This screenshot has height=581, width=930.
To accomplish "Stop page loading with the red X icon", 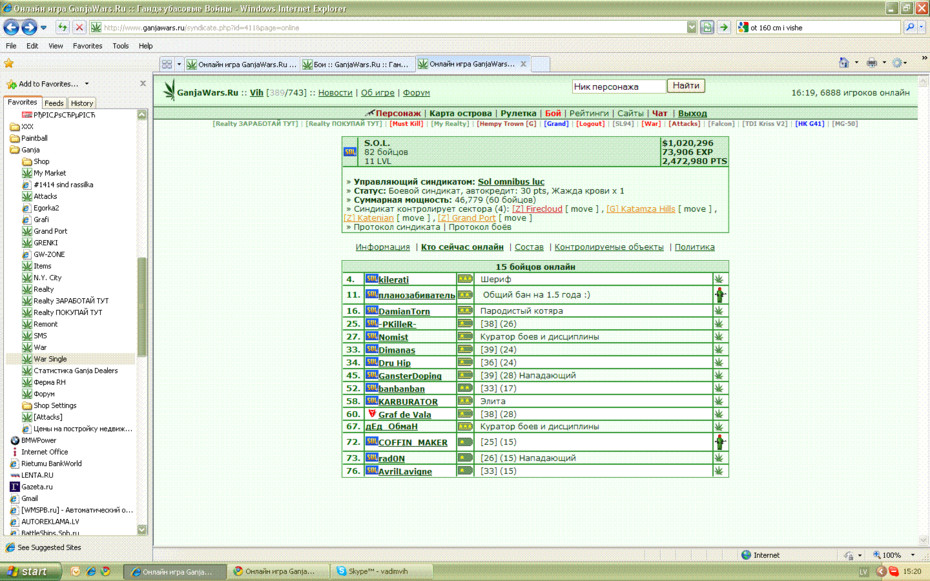I will pyautogui.click(x=79, y=27).
